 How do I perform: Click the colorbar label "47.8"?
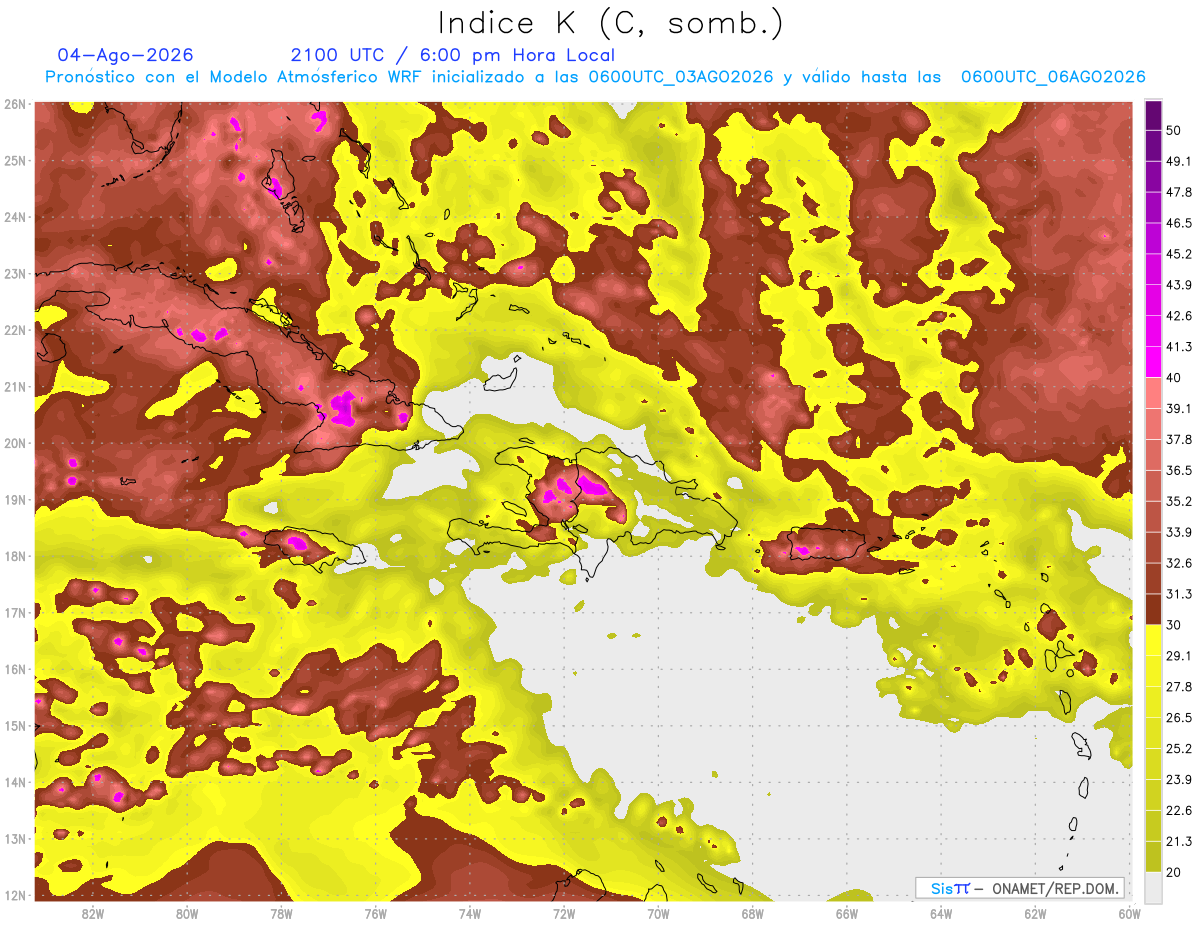tap(1179, 192)
